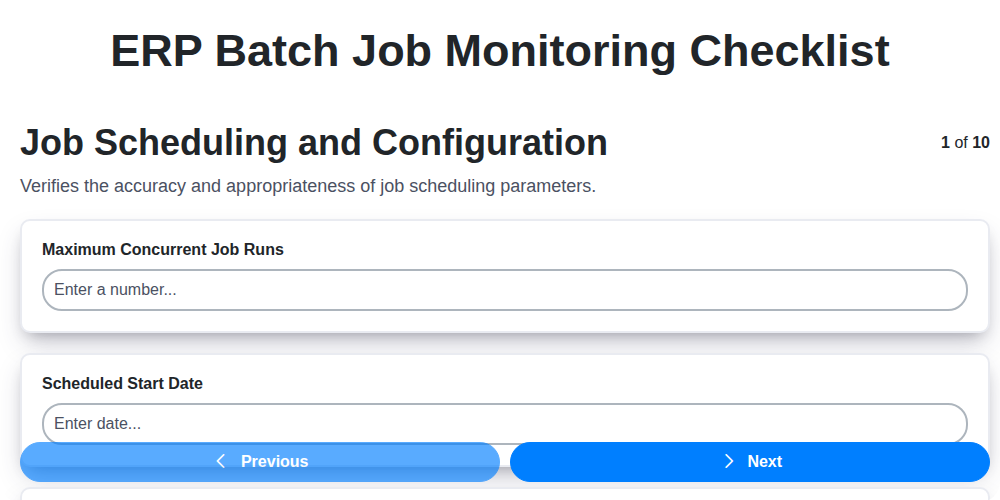The height and width of the screenshot is (500, 1000).
Task: Focus the Maximum Concurrent Job Runs field
Action: pyautogui.click(x=505, y=290)
